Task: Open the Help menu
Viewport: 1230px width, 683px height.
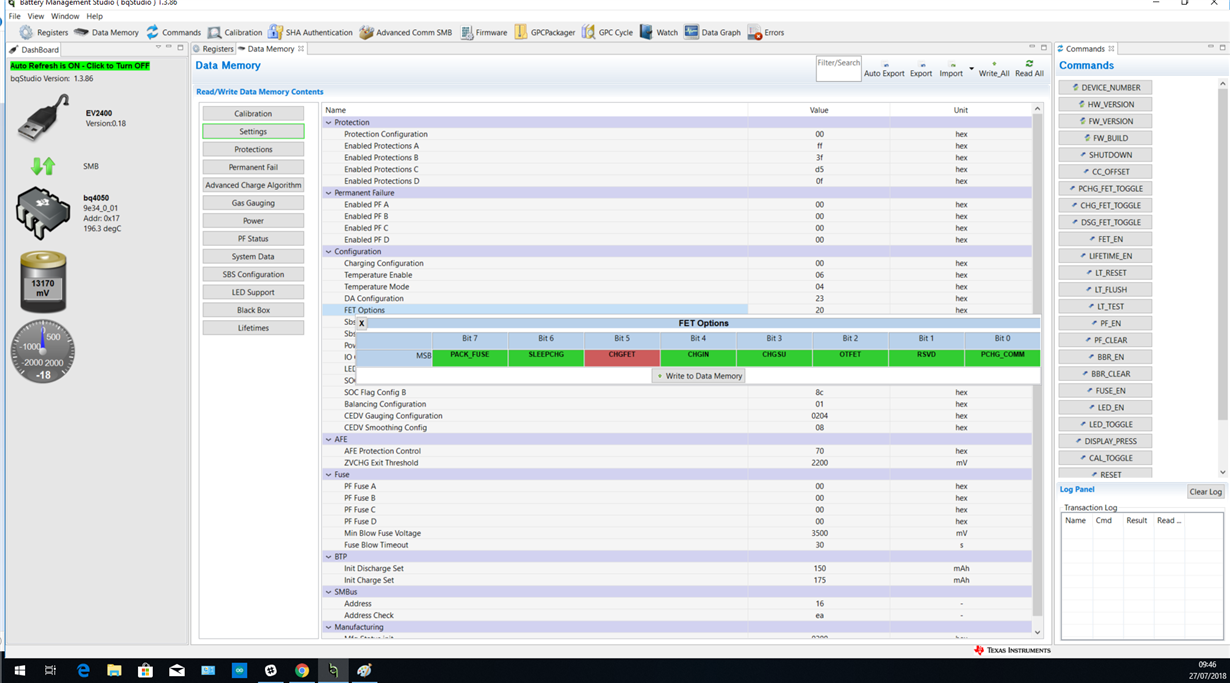Action: tap(95, 16)
